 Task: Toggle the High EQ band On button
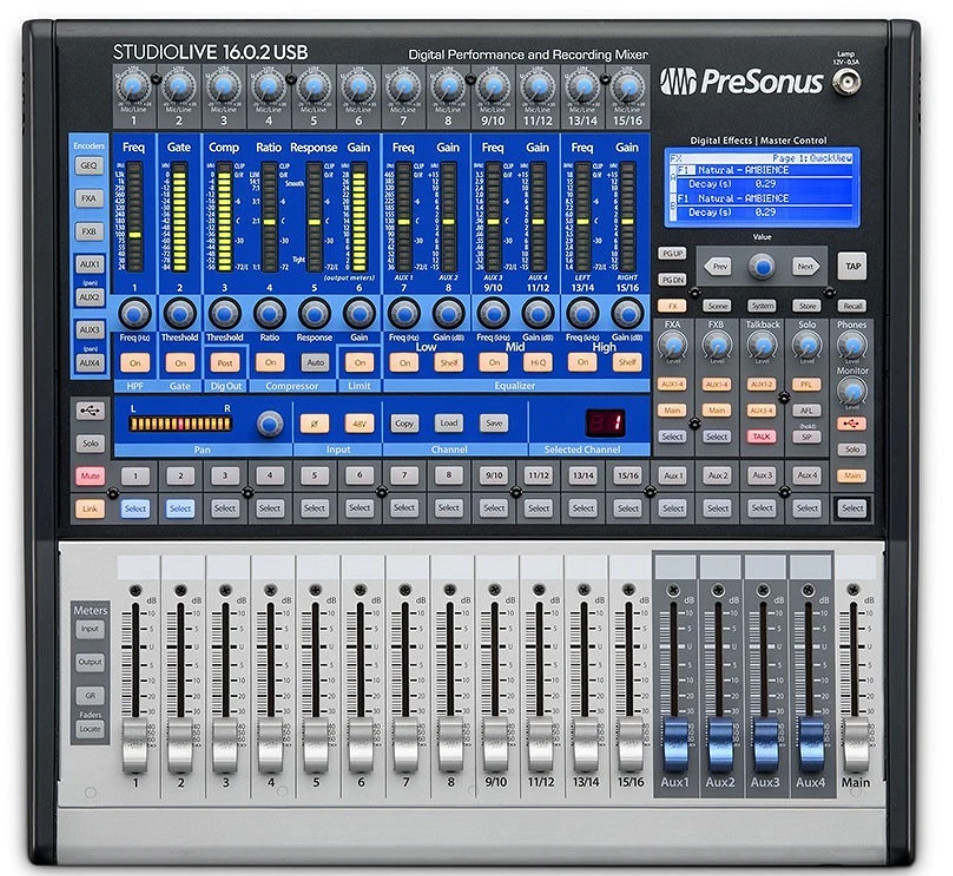click(x=583, y=362)
